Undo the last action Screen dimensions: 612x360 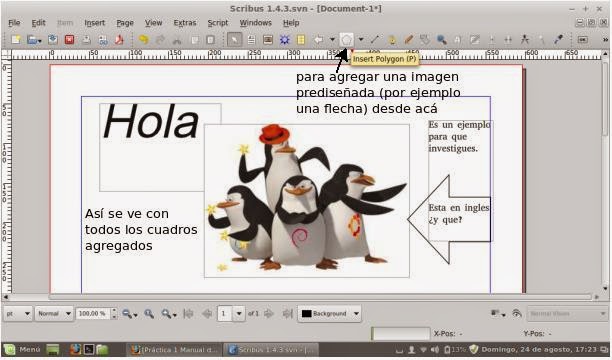coord(144,39)
